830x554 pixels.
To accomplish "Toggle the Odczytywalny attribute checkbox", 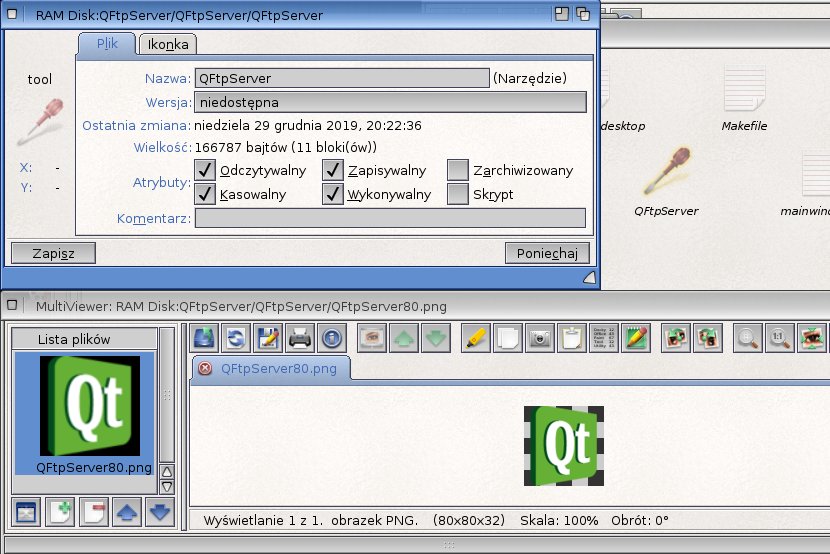I will tap(205, 170).
